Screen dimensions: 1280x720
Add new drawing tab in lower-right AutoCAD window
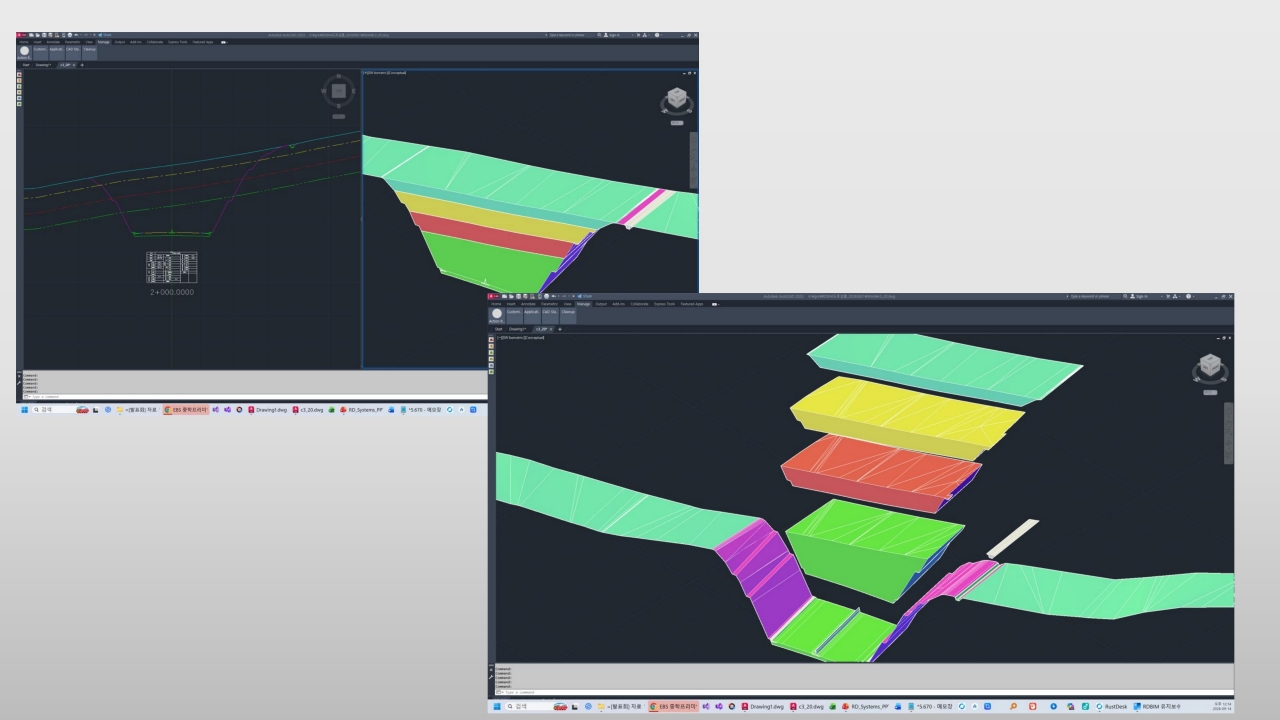[x=560, y=329]
